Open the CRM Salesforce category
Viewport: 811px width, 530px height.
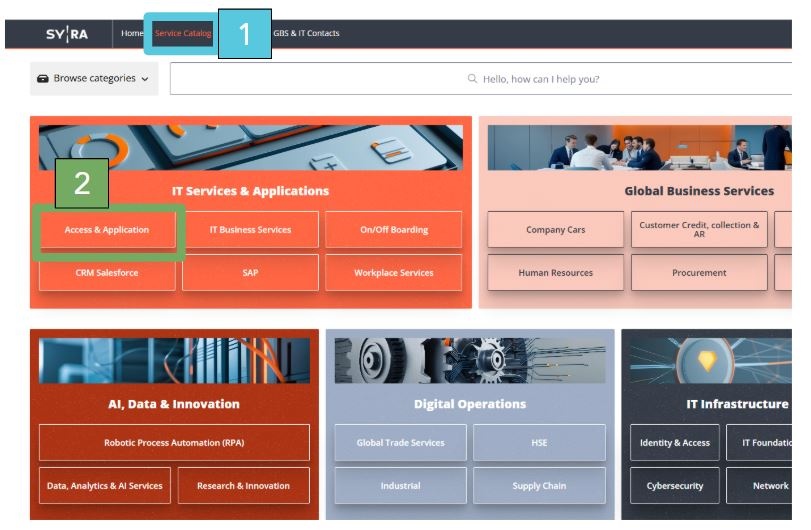[107, 272]
